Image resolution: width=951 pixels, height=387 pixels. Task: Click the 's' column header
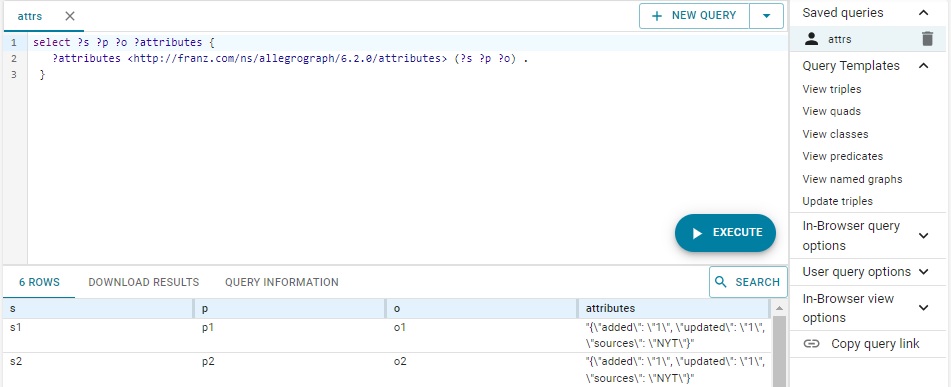point(98,309)
